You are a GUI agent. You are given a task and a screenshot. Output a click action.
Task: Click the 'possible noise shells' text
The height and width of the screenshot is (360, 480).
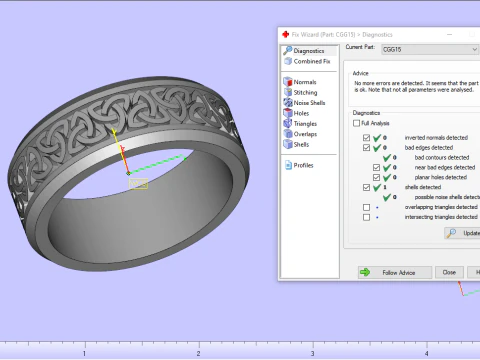447,197
